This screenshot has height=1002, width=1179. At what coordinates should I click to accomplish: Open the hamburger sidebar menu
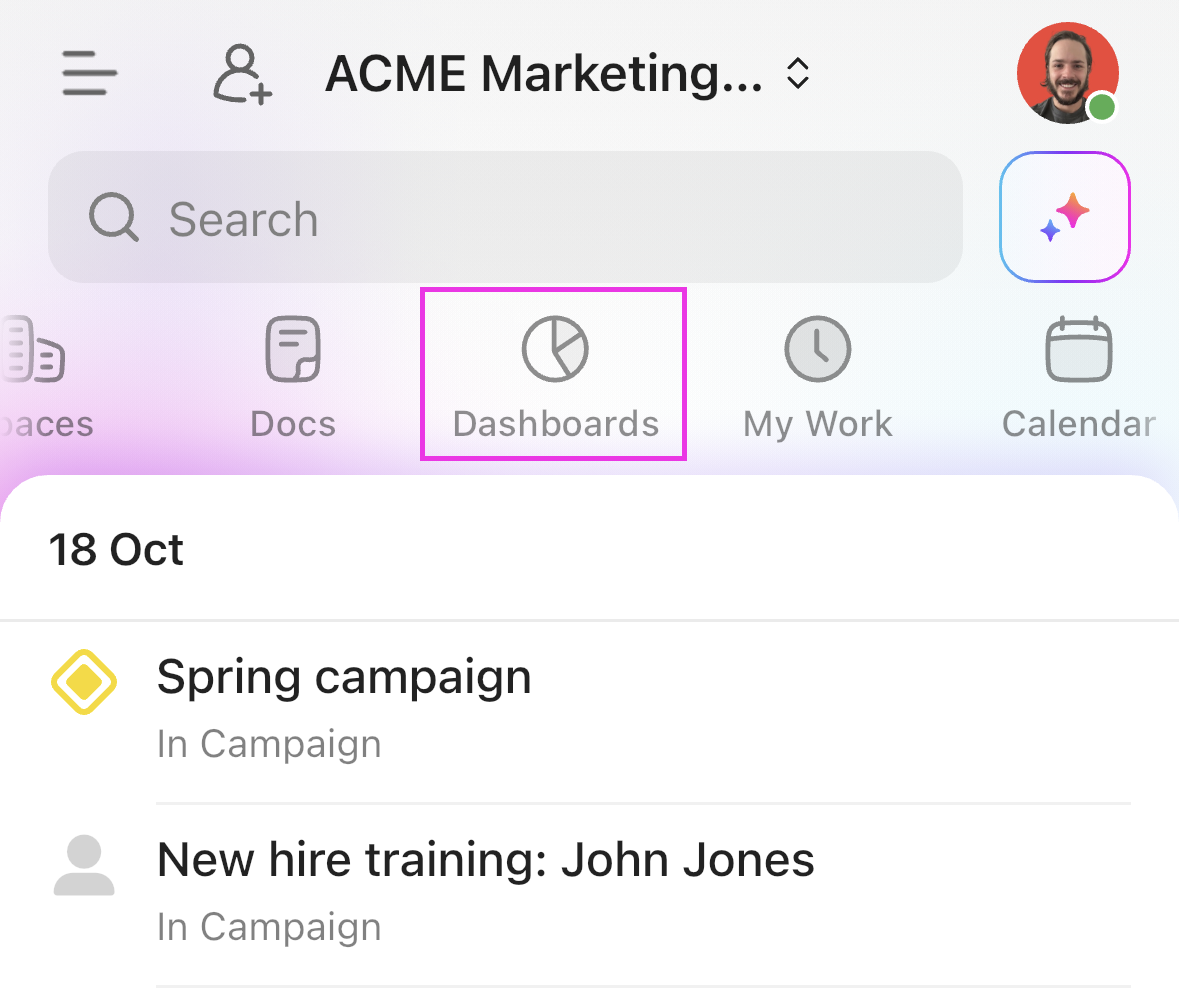90,74
